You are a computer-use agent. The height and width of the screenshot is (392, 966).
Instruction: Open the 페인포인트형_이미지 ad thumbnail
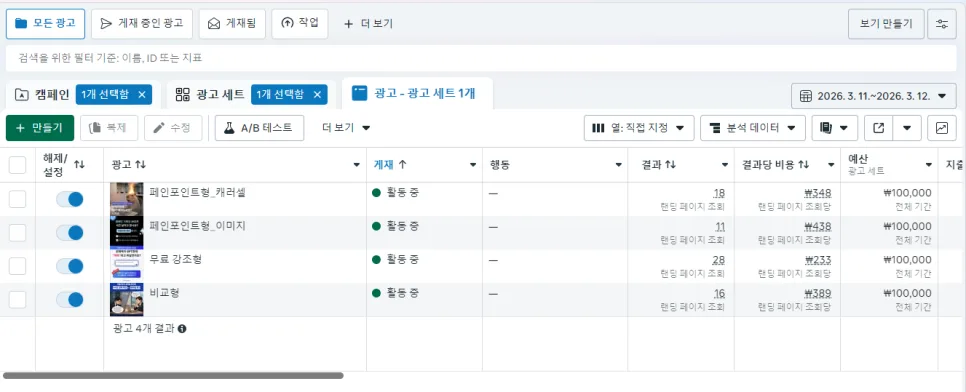[x=127, y=232]
